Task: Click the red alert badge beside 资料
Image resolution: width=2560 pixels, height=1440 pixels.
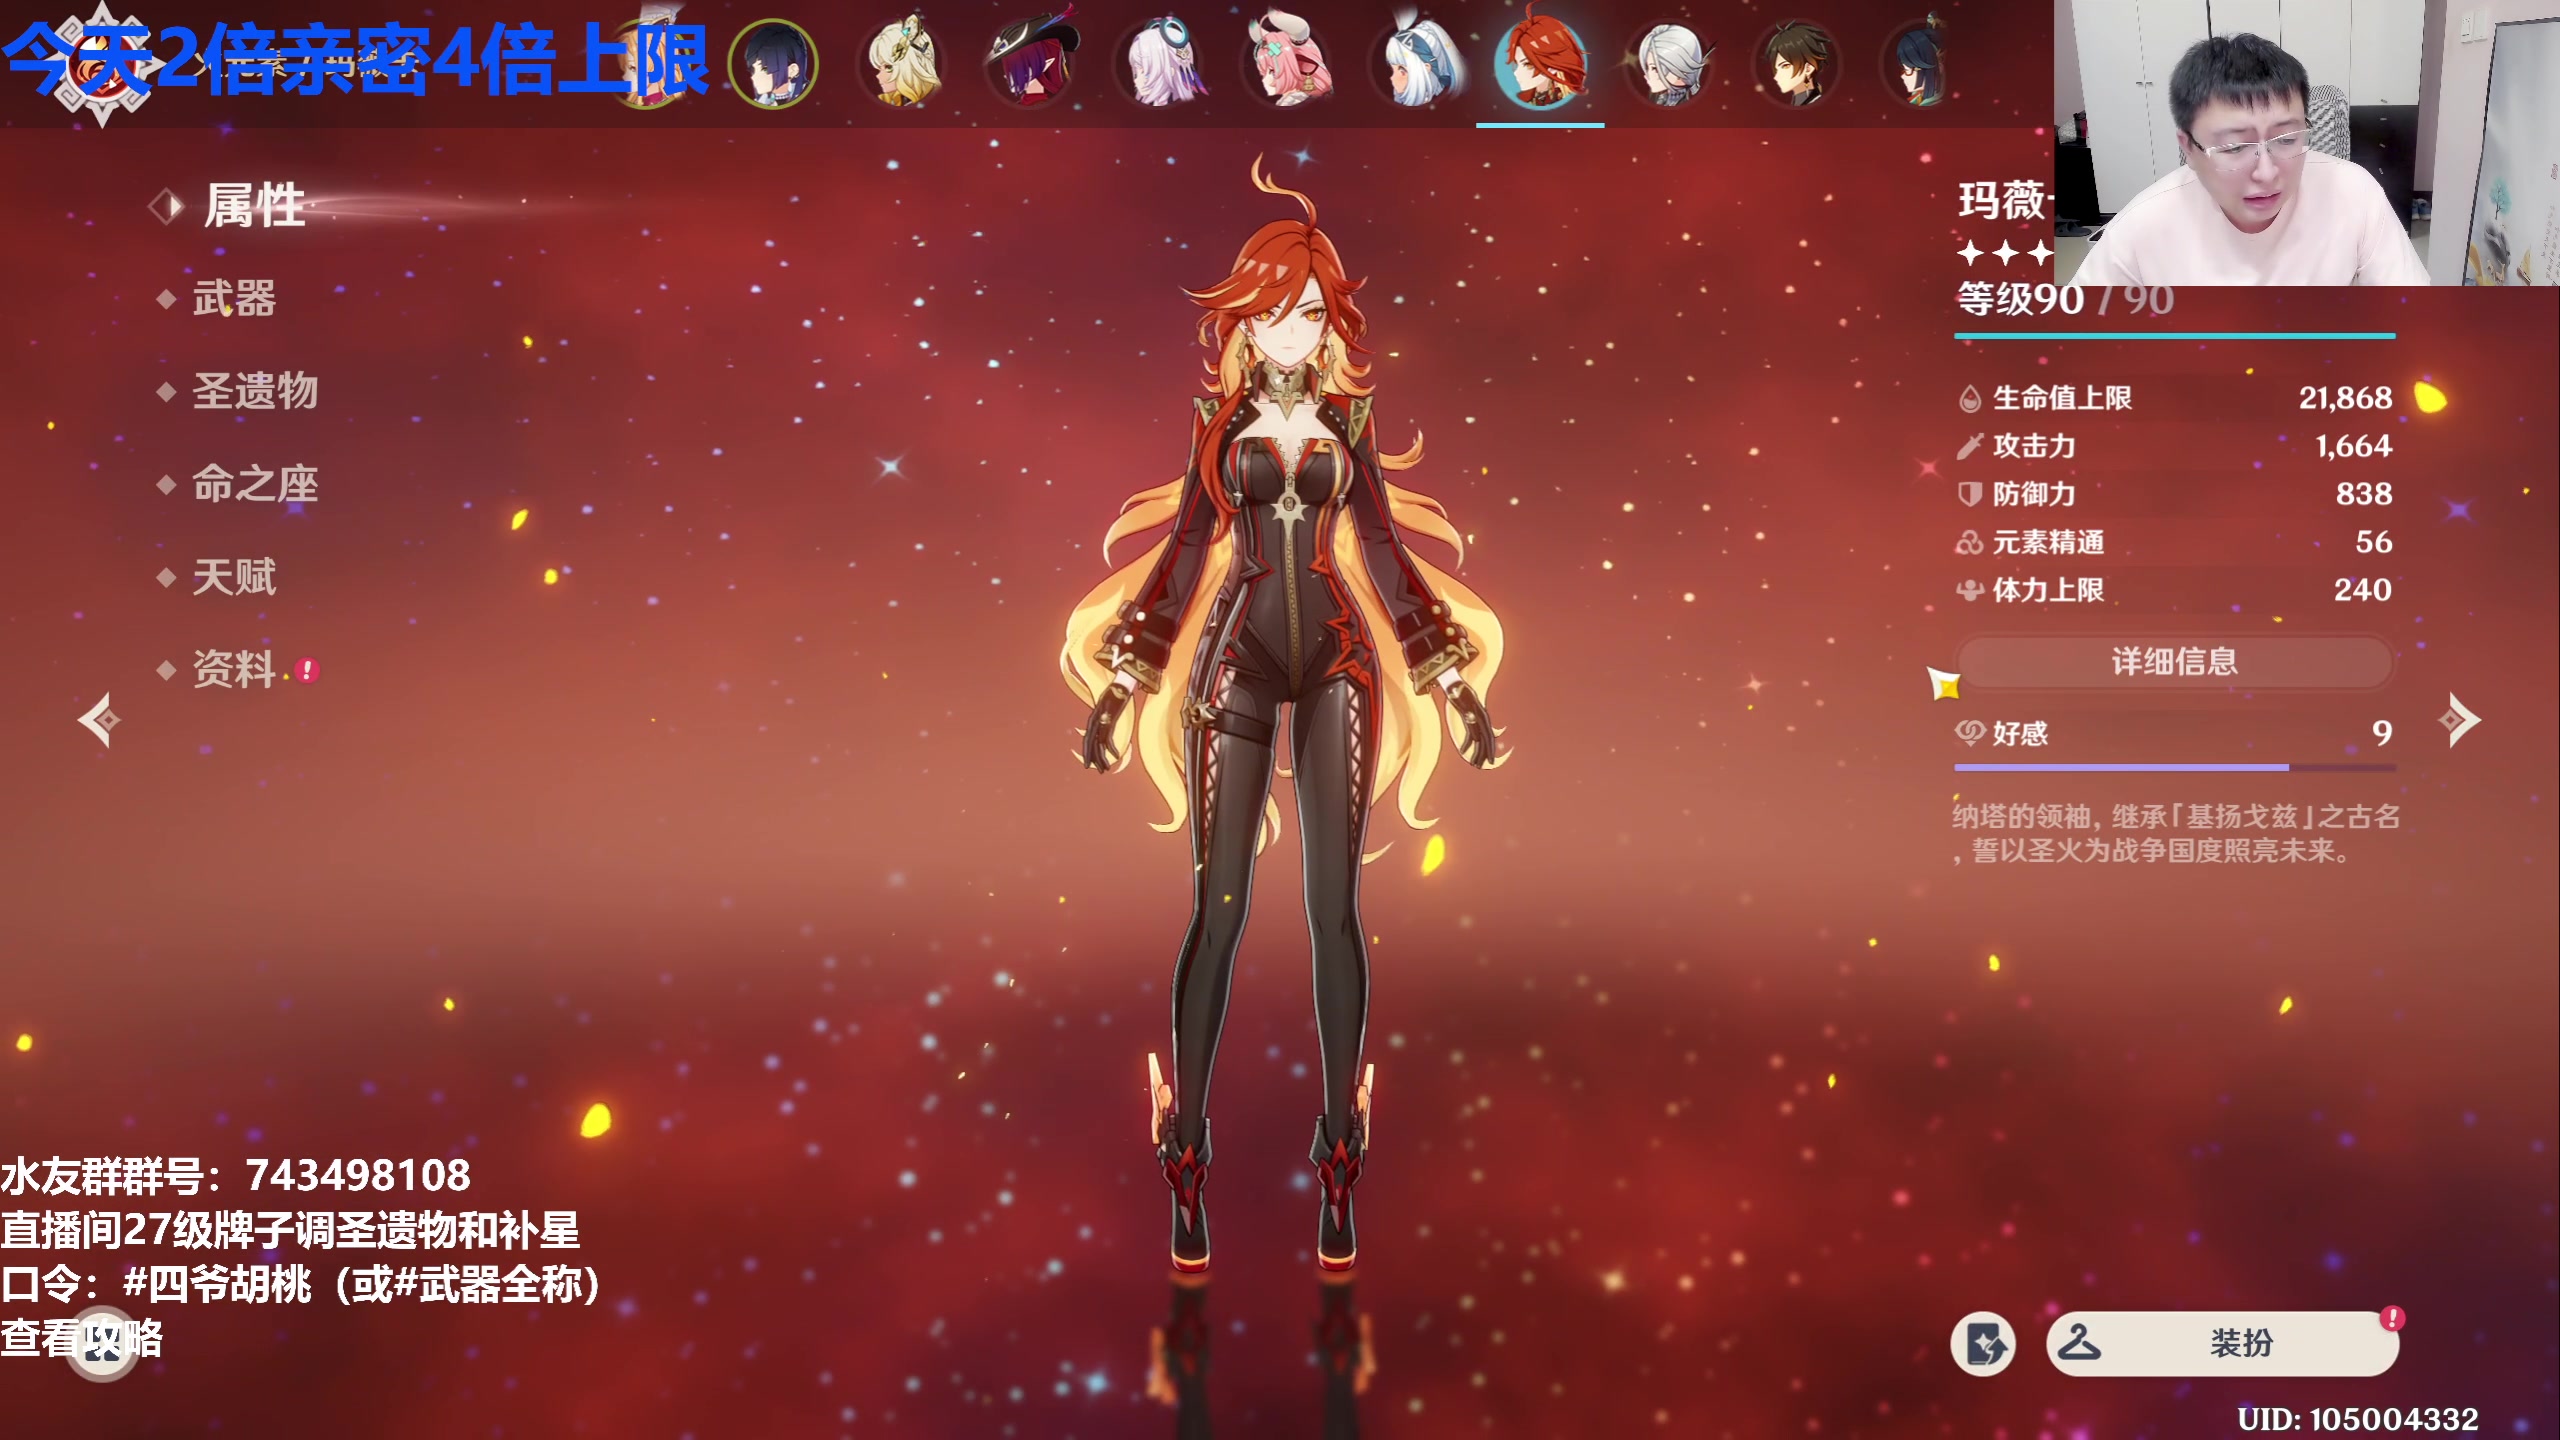Action: 307,670
